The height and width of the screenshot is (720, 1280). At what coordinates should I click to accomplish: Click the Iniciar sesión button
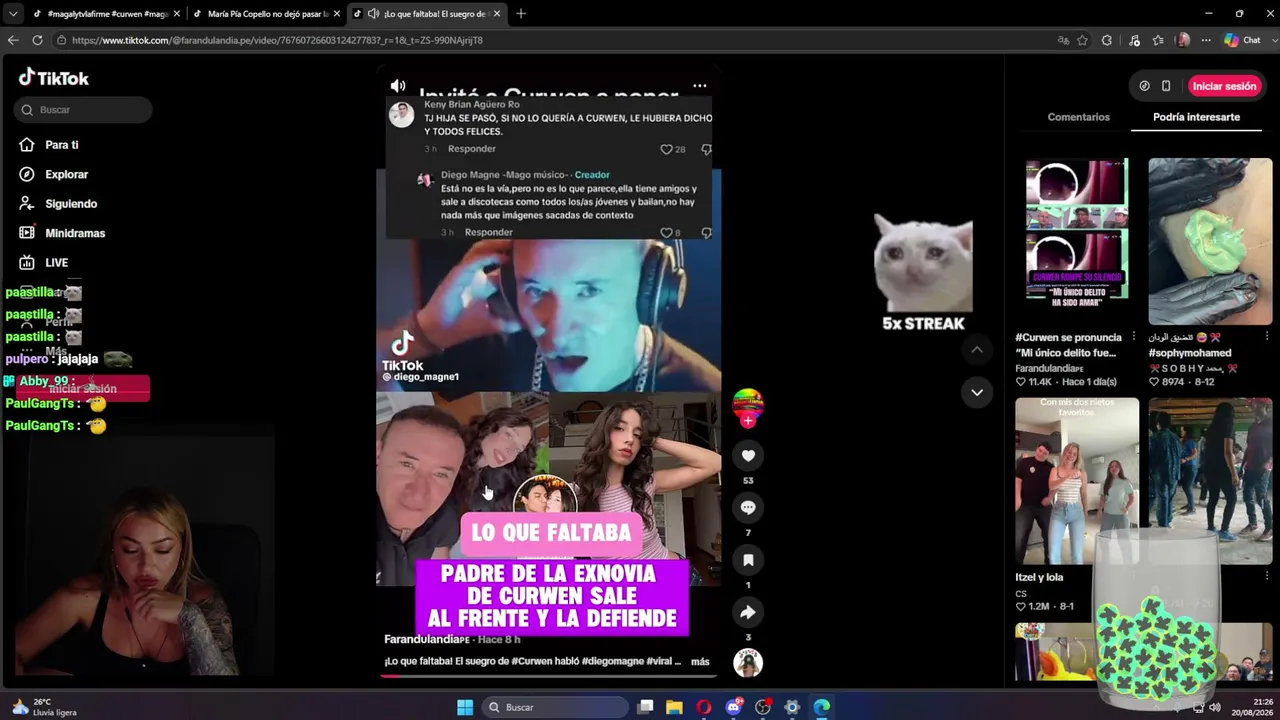[x=1224, y=86]
